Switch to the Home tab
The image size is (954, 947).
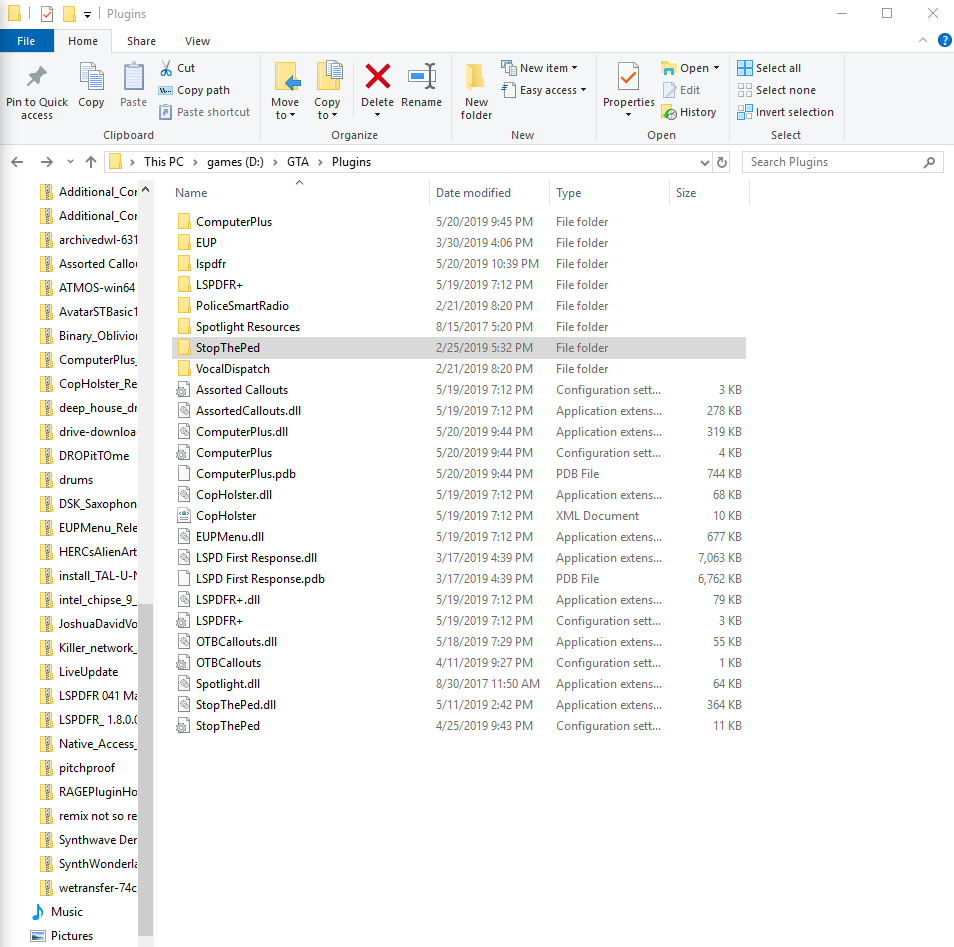click(x=83, y=41)
